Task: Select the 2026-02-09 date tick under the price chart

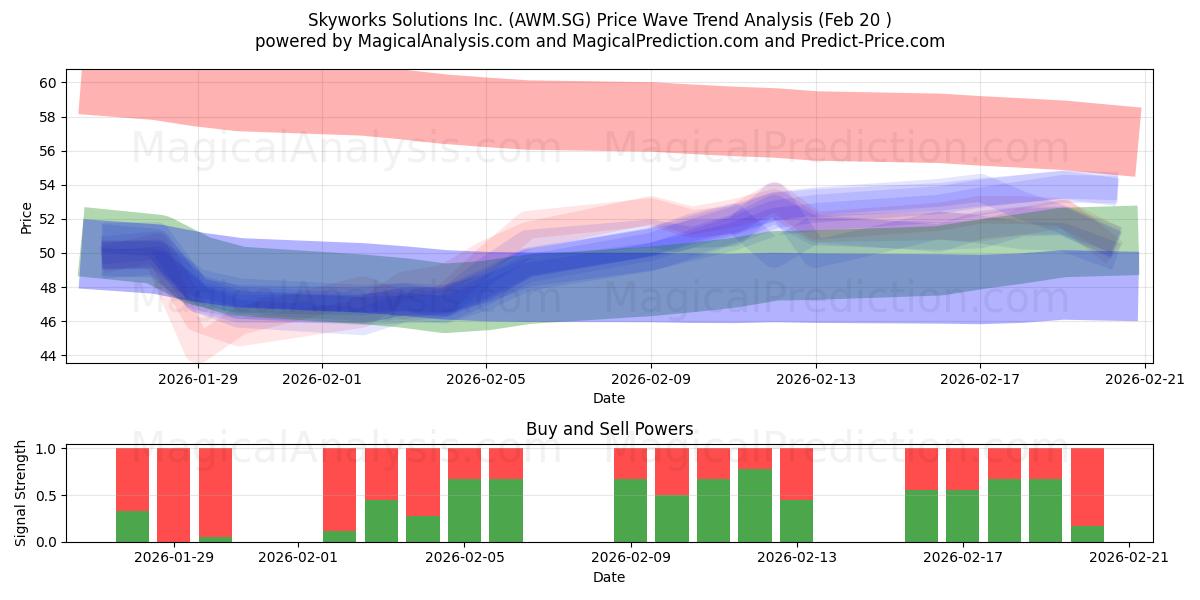Action: click(x=651, y=380)
